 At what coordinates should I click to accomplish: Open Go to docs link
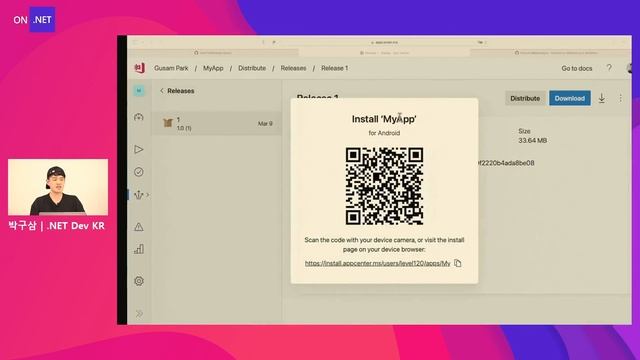coord(576,69)
